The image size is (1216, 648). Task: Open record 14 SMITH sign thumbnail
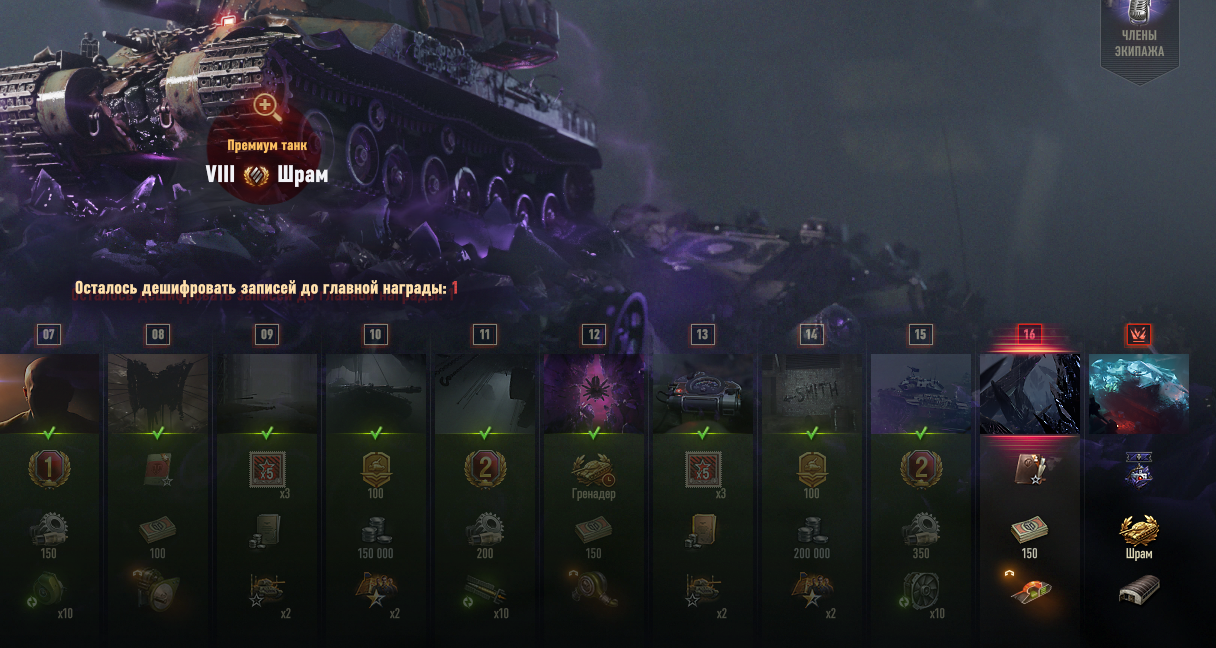[x=812, y=393]
